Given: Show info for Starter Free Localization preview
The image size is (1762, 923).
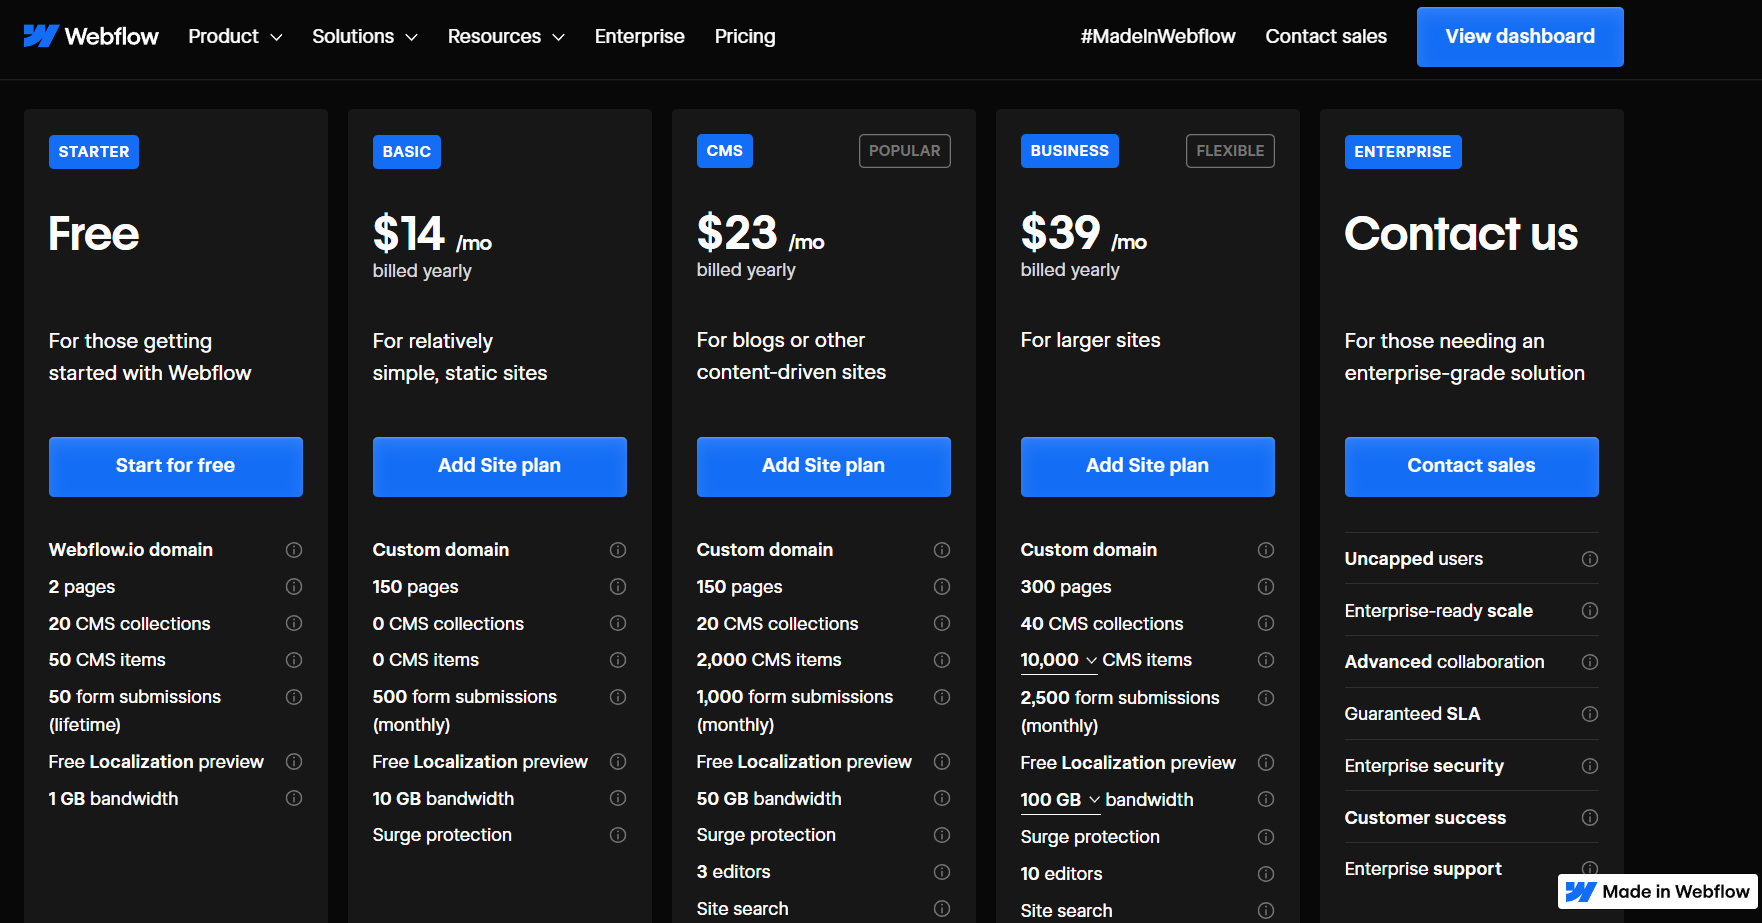Looking at the screenshot, I should point(294,762).
